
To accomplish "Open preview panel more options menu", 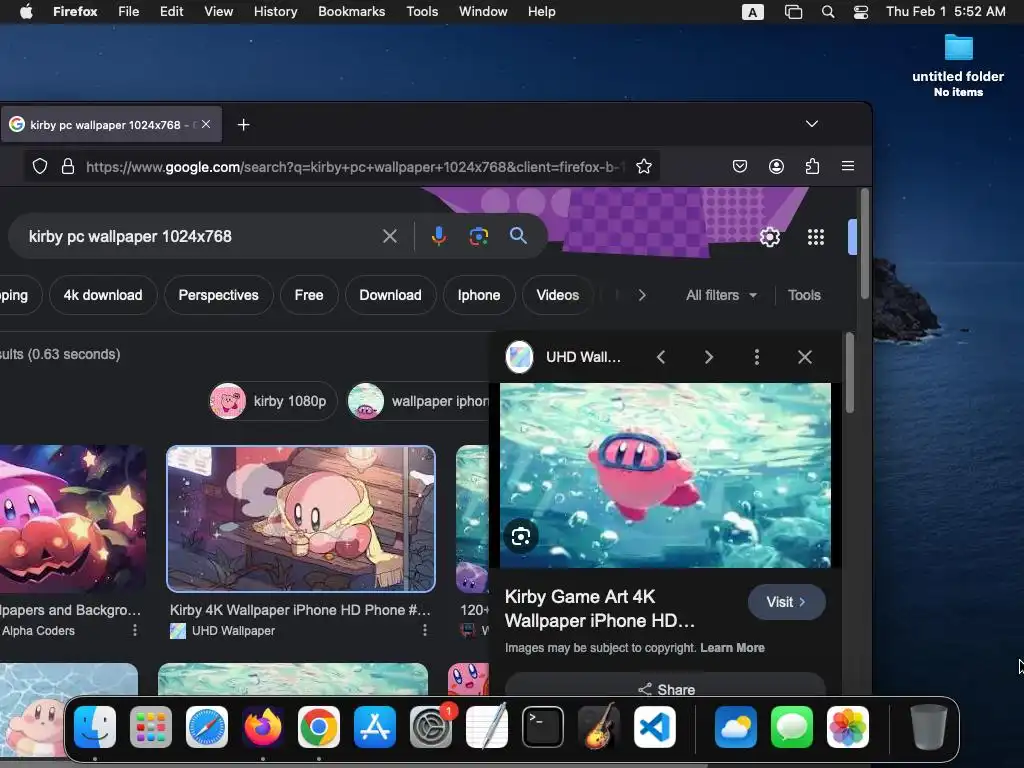I will click(x=757, y=357).
